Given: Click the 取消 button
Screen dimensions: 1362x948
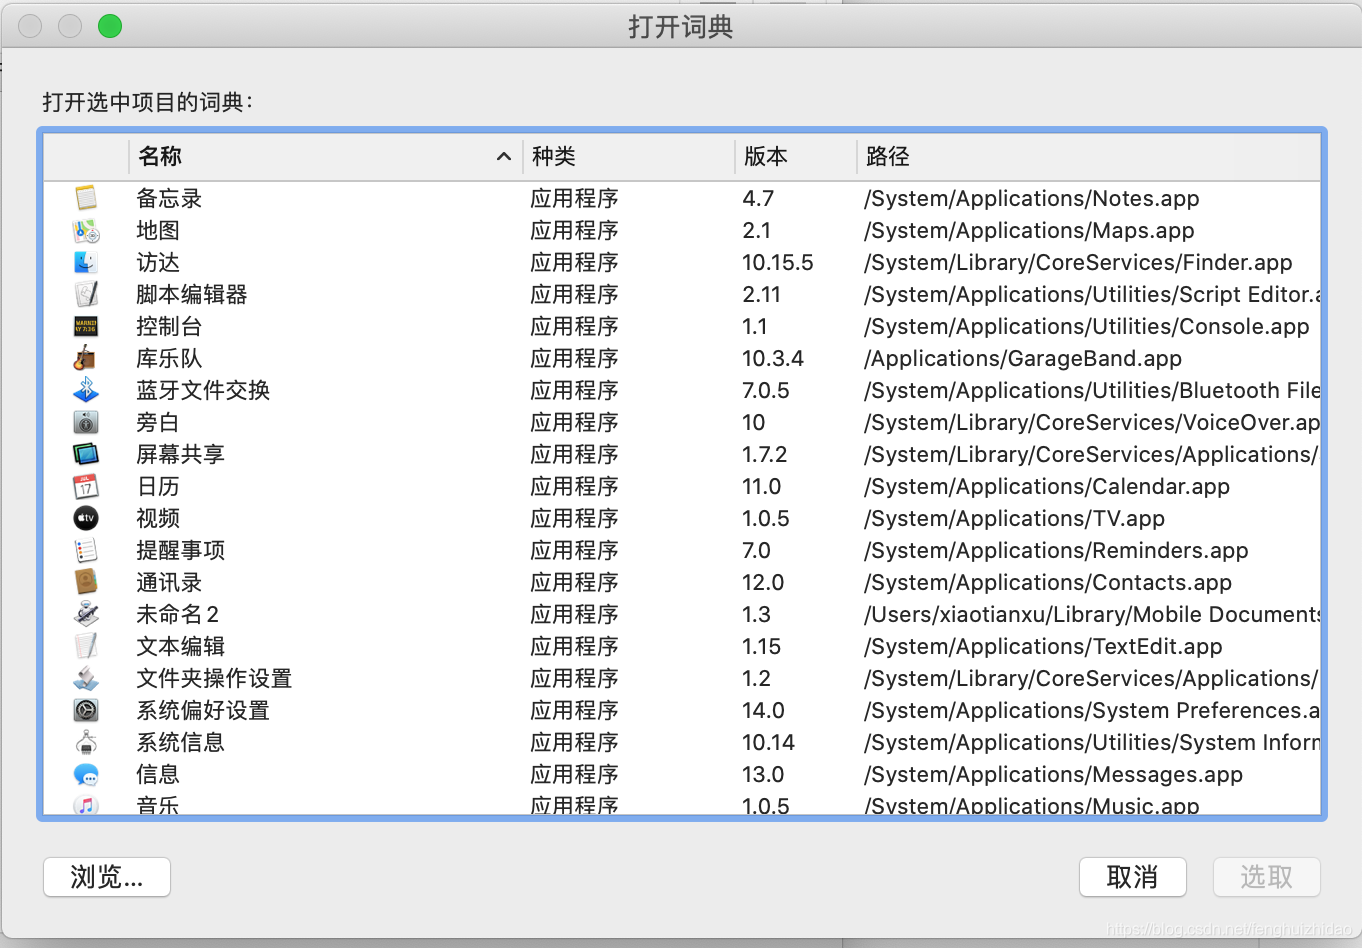Looking at the screenshot, I should [1133, 877].
